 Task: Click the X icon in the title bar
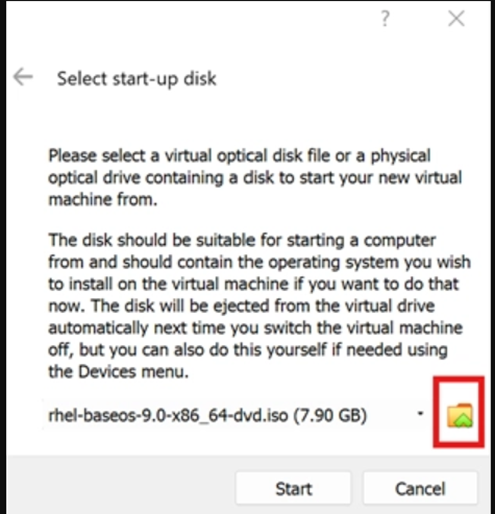pos(456,18)
